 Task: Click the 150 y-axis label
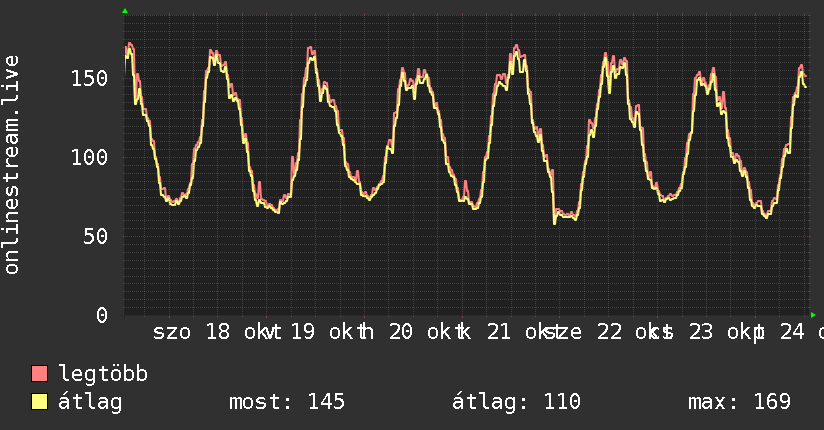pyautogui.click(x=89, y=78)
